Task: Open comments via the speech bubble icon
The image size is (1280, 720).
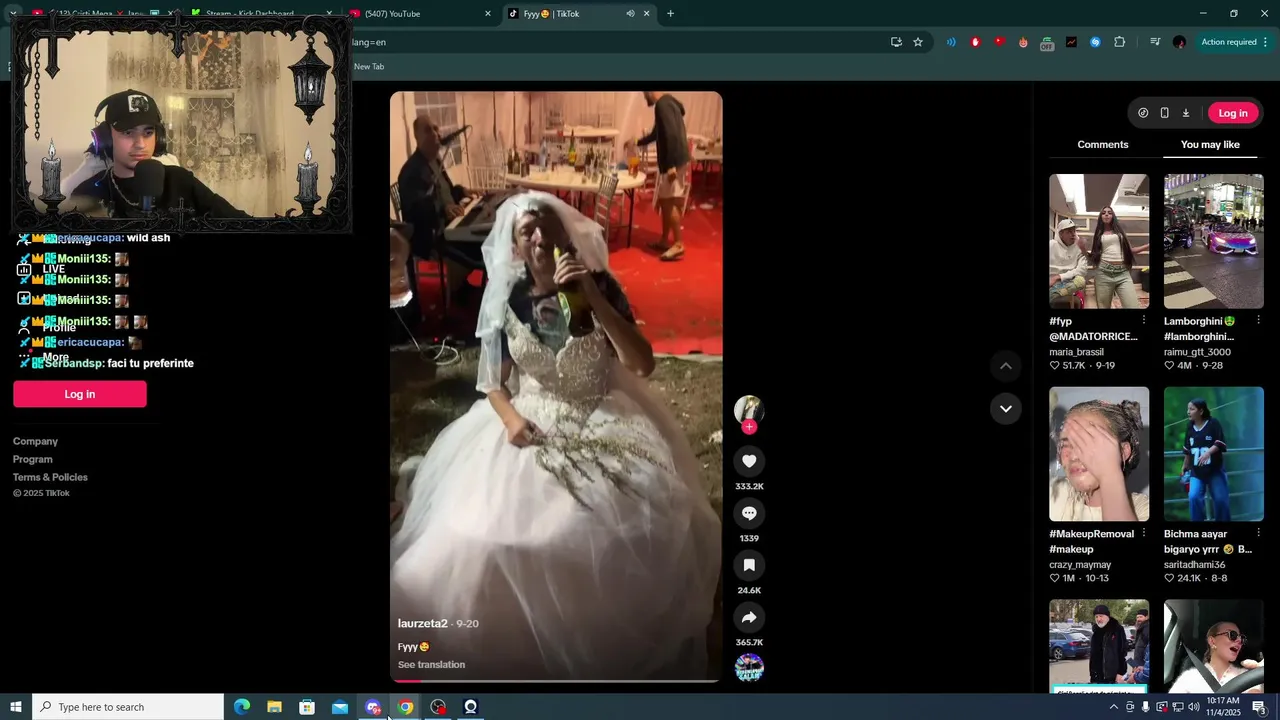Action: point(749,513)
